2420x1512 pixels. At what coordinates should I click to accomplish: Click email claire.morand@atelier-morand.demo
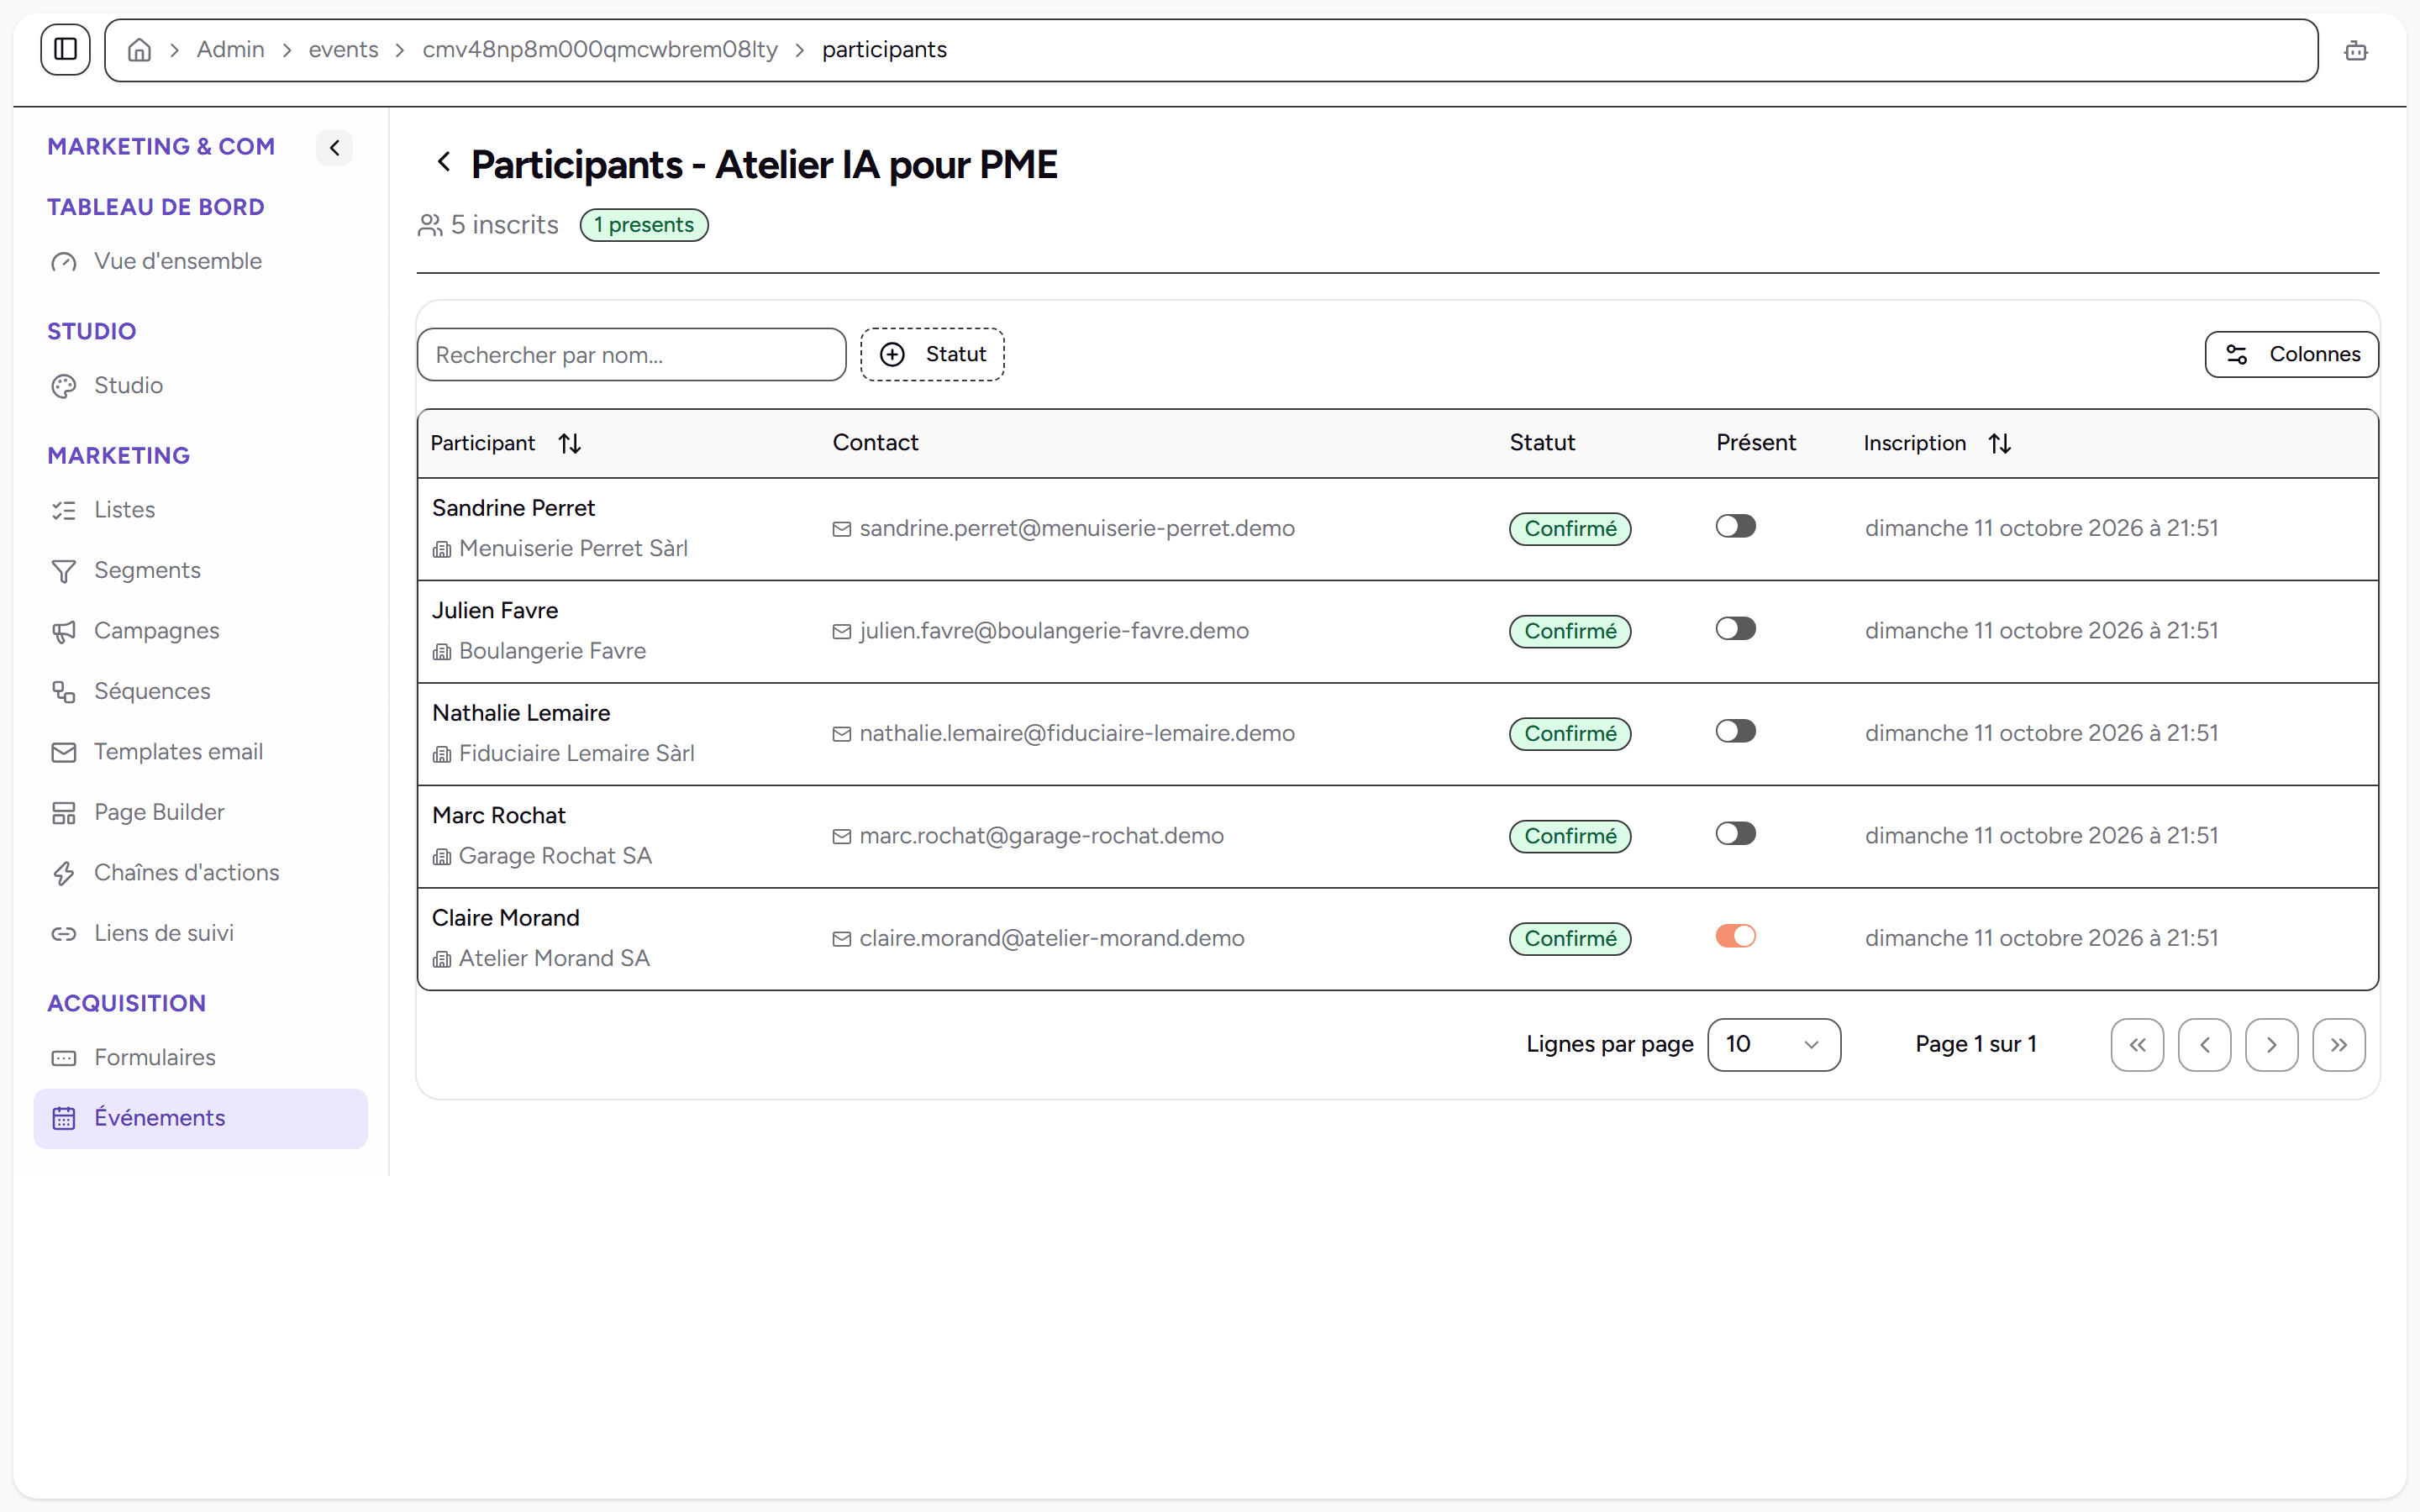tap(1052, 939)
